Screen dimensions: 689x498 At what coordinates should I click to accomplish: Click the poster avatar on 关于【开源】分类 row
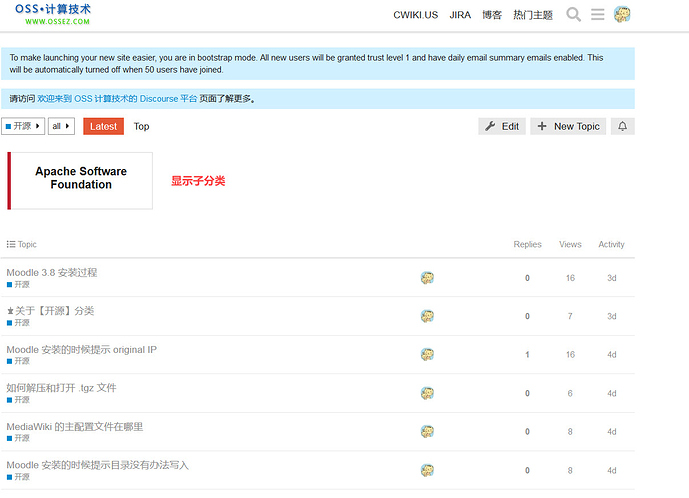tap(427, 316)
